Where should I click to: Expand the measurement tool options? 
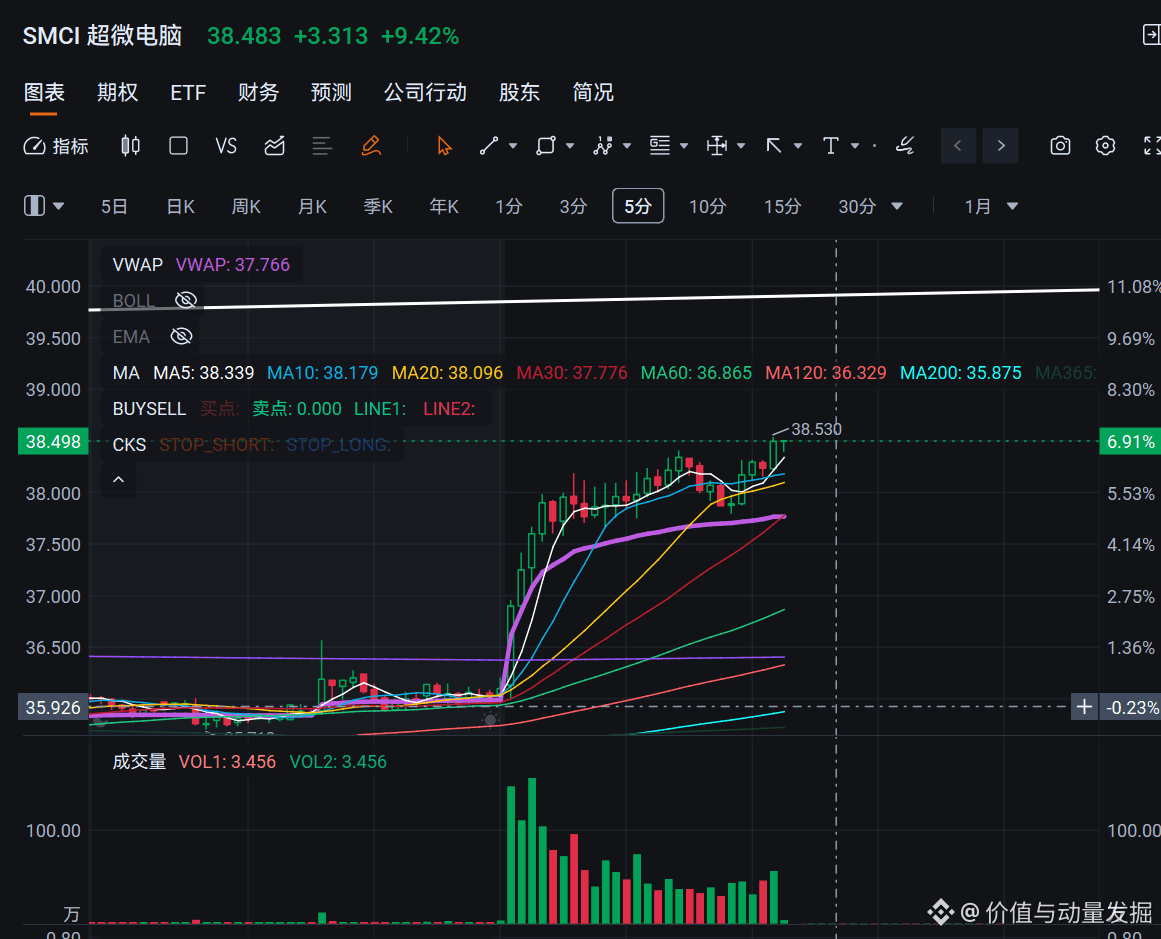741,146
